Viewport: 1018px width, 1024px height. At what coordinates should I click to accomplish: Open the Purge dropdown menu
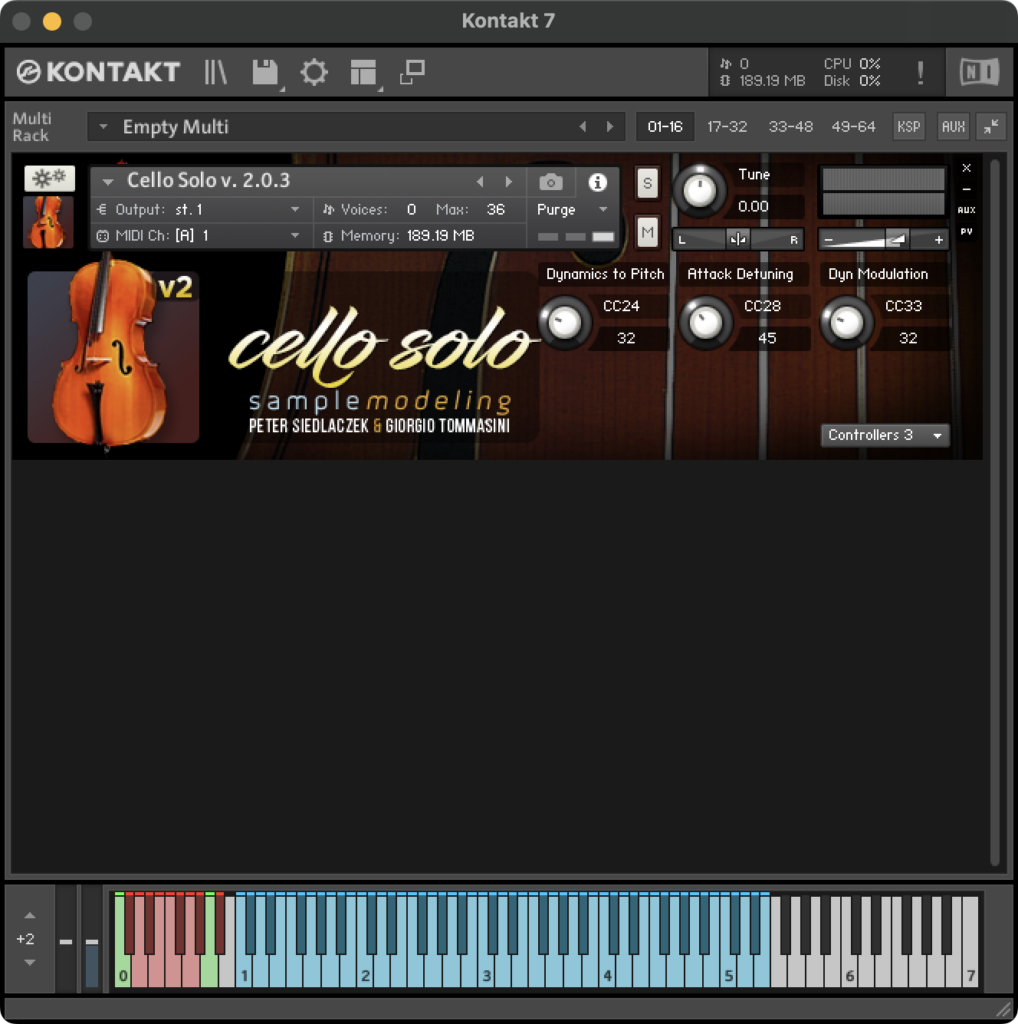coord(573,210)
